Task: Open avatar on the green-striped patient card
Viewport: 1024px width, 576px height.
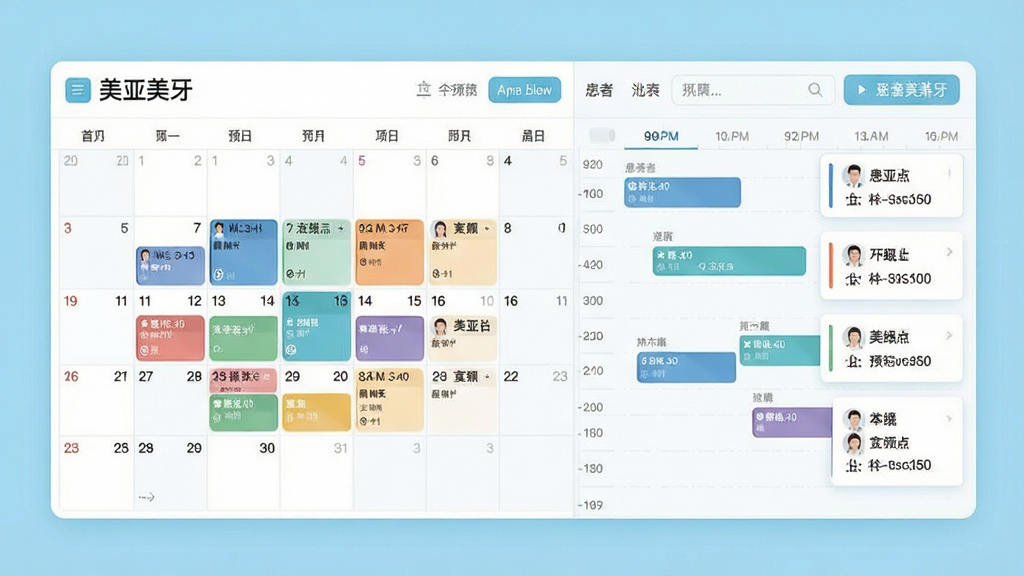Action: (853, 337)
